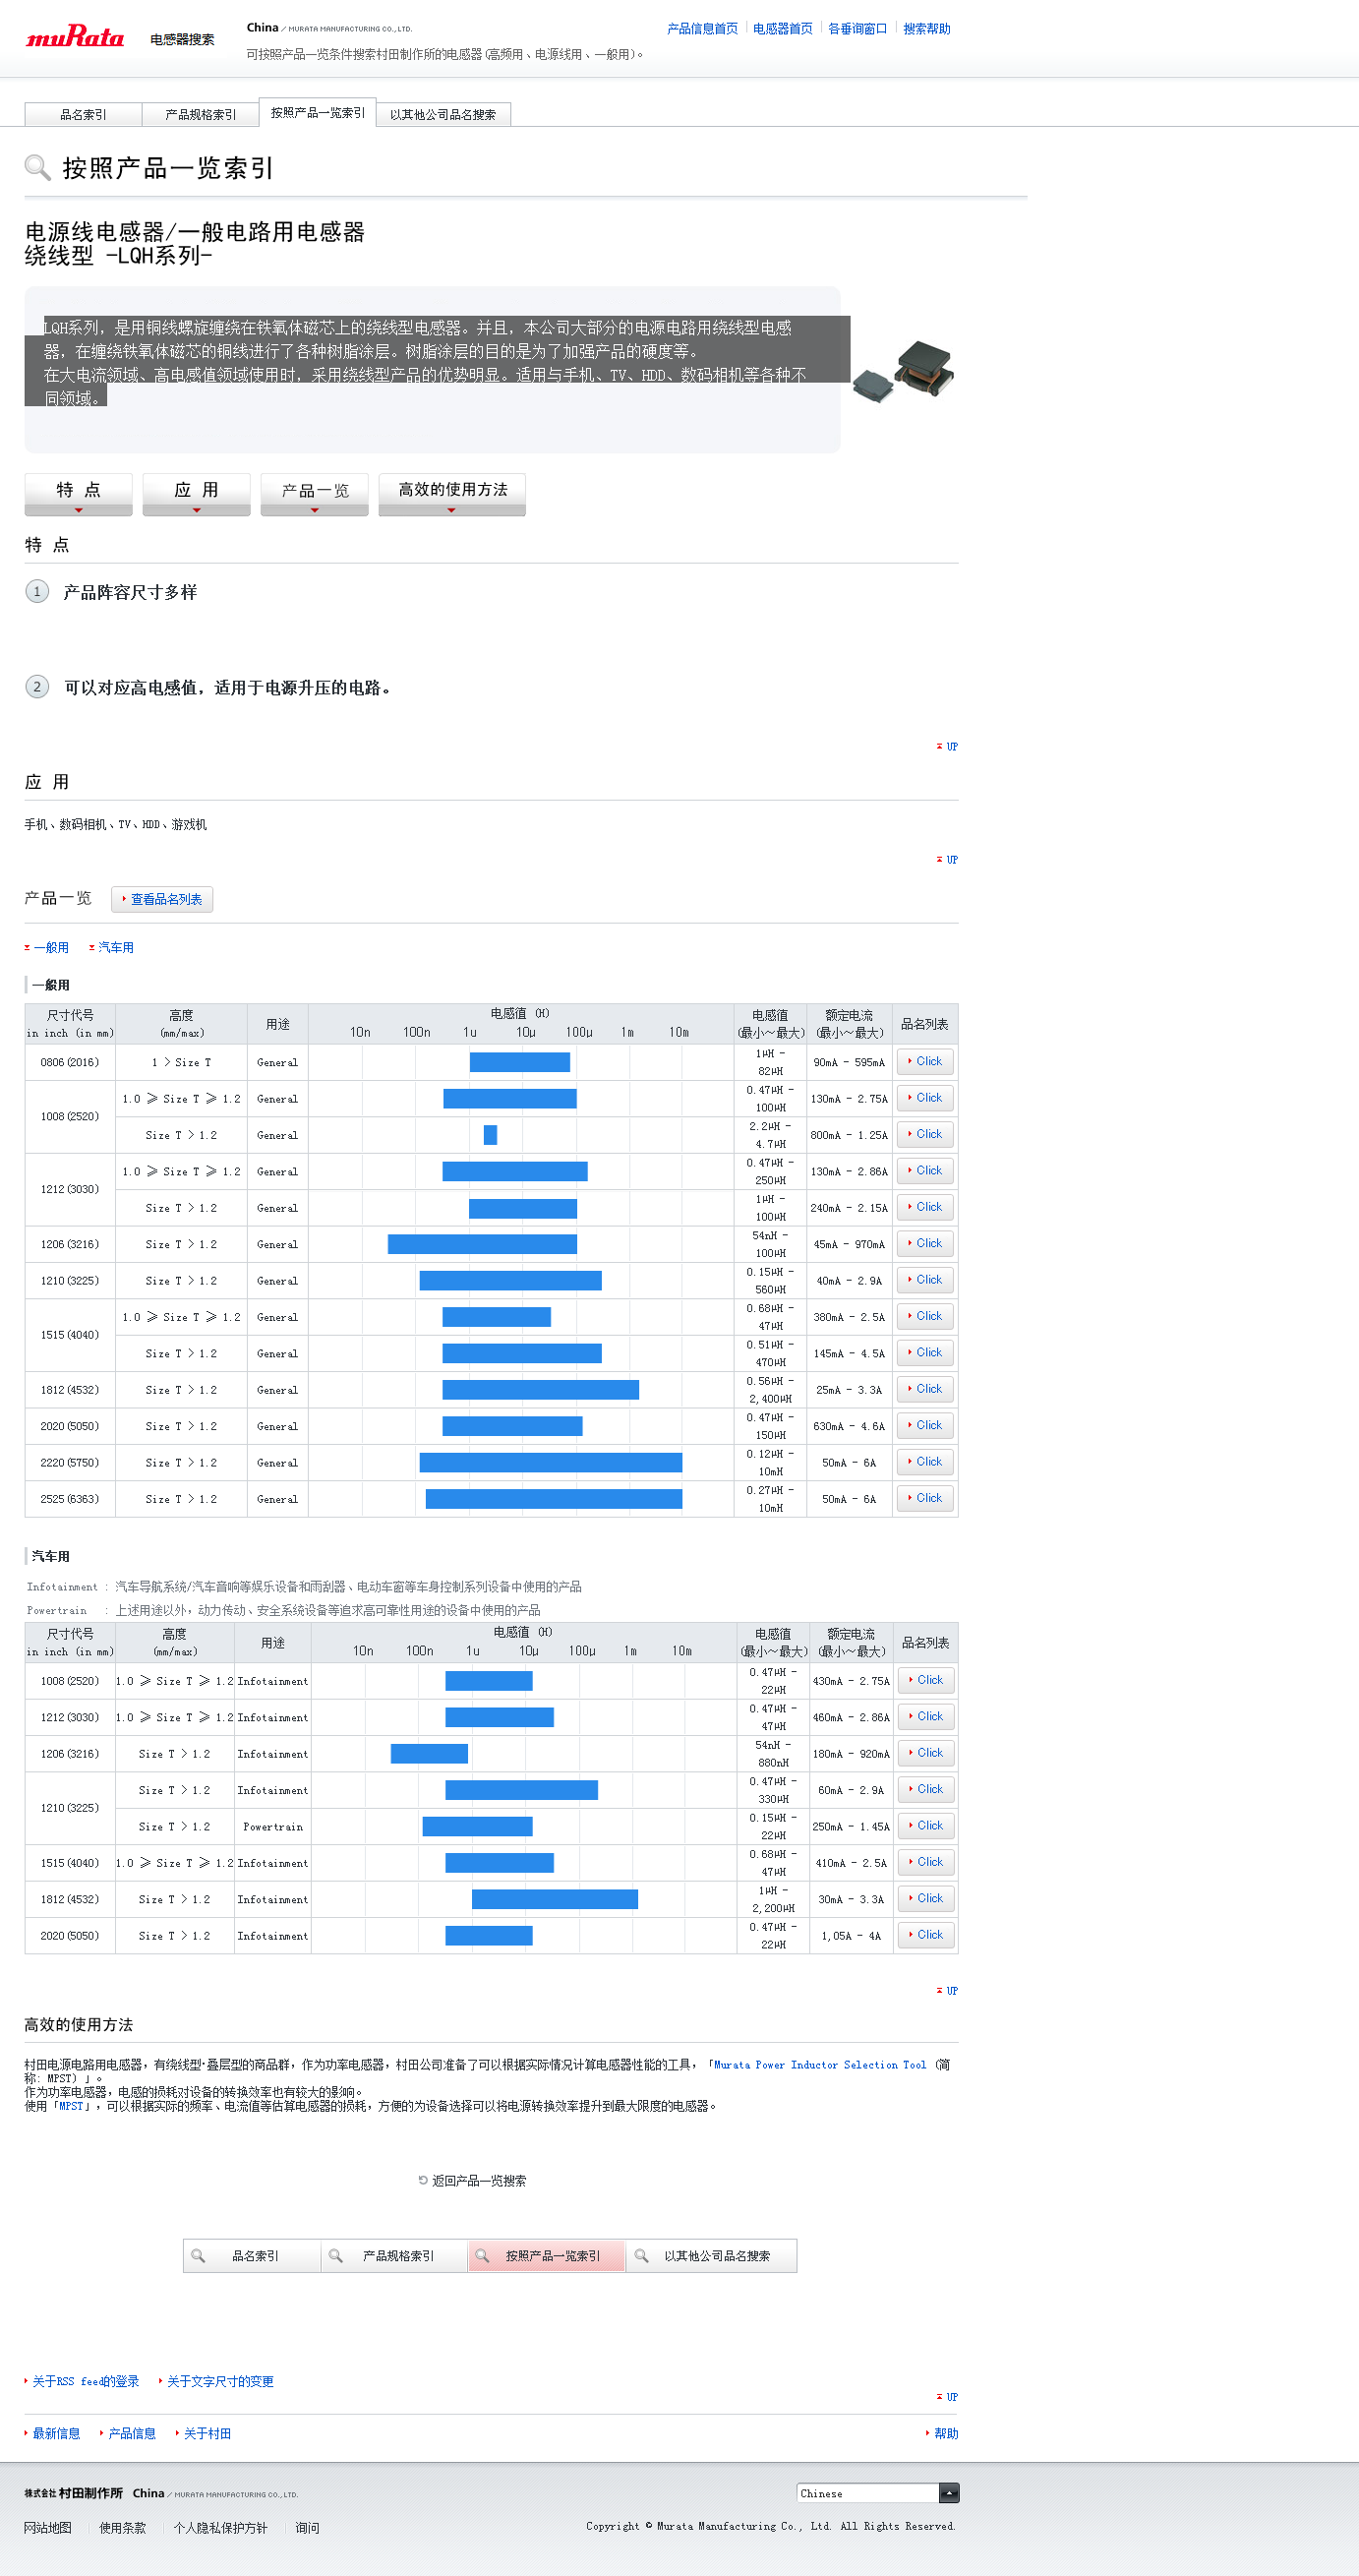Click the magnifier icon beside 品名索引 at bottom
The image size is (1359, 2576).
198,2255
